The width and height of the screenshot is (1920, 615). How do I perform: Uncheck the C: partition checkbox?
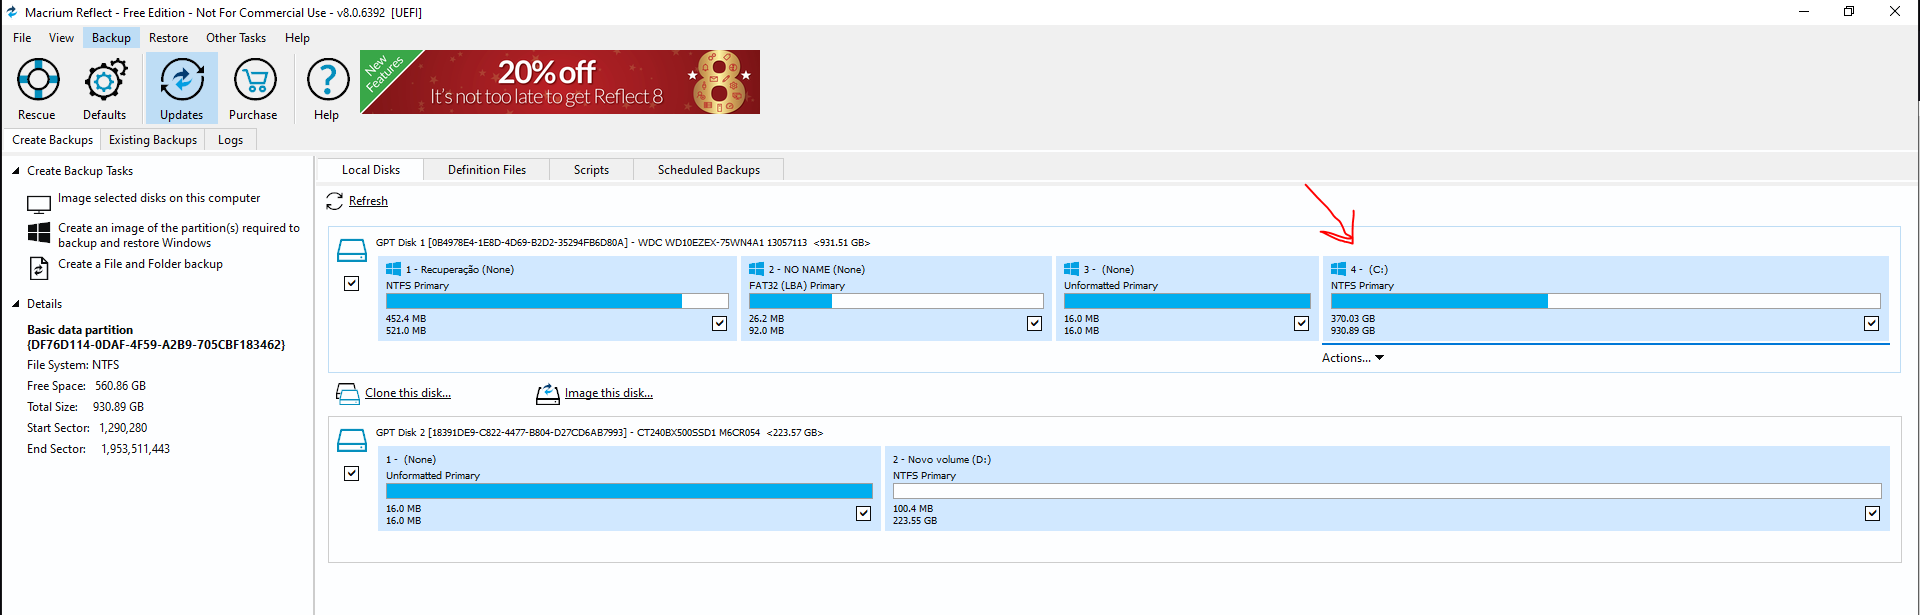(1872, 324)
